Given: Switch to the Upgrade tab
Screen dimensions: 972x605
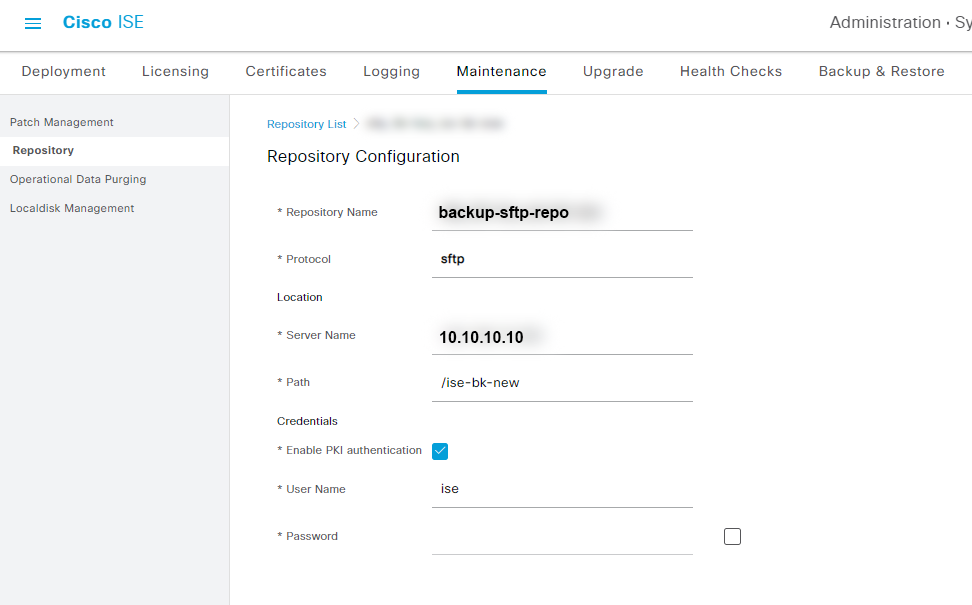Looking at the screenshot, I should pyautogui.click(x=613, y=71).
